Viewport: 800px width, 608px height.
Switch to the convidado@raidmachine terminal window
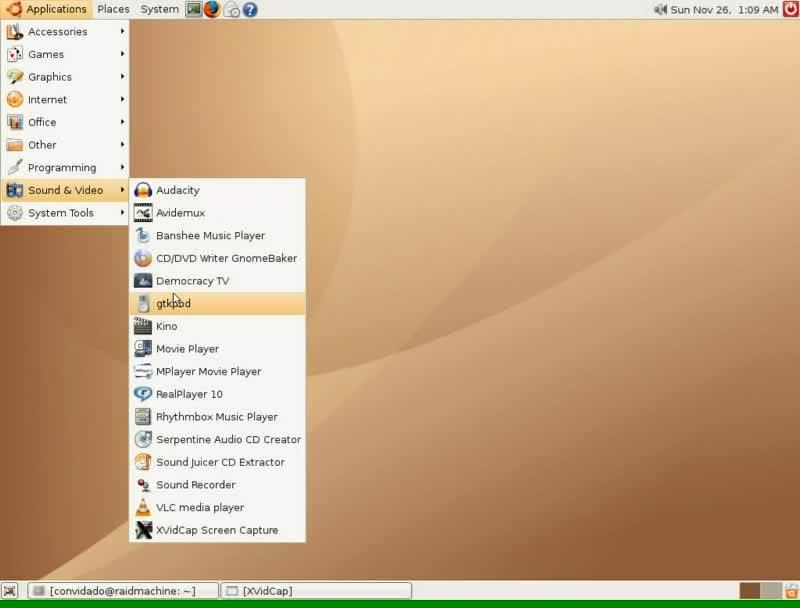click(x=122, y=591)
